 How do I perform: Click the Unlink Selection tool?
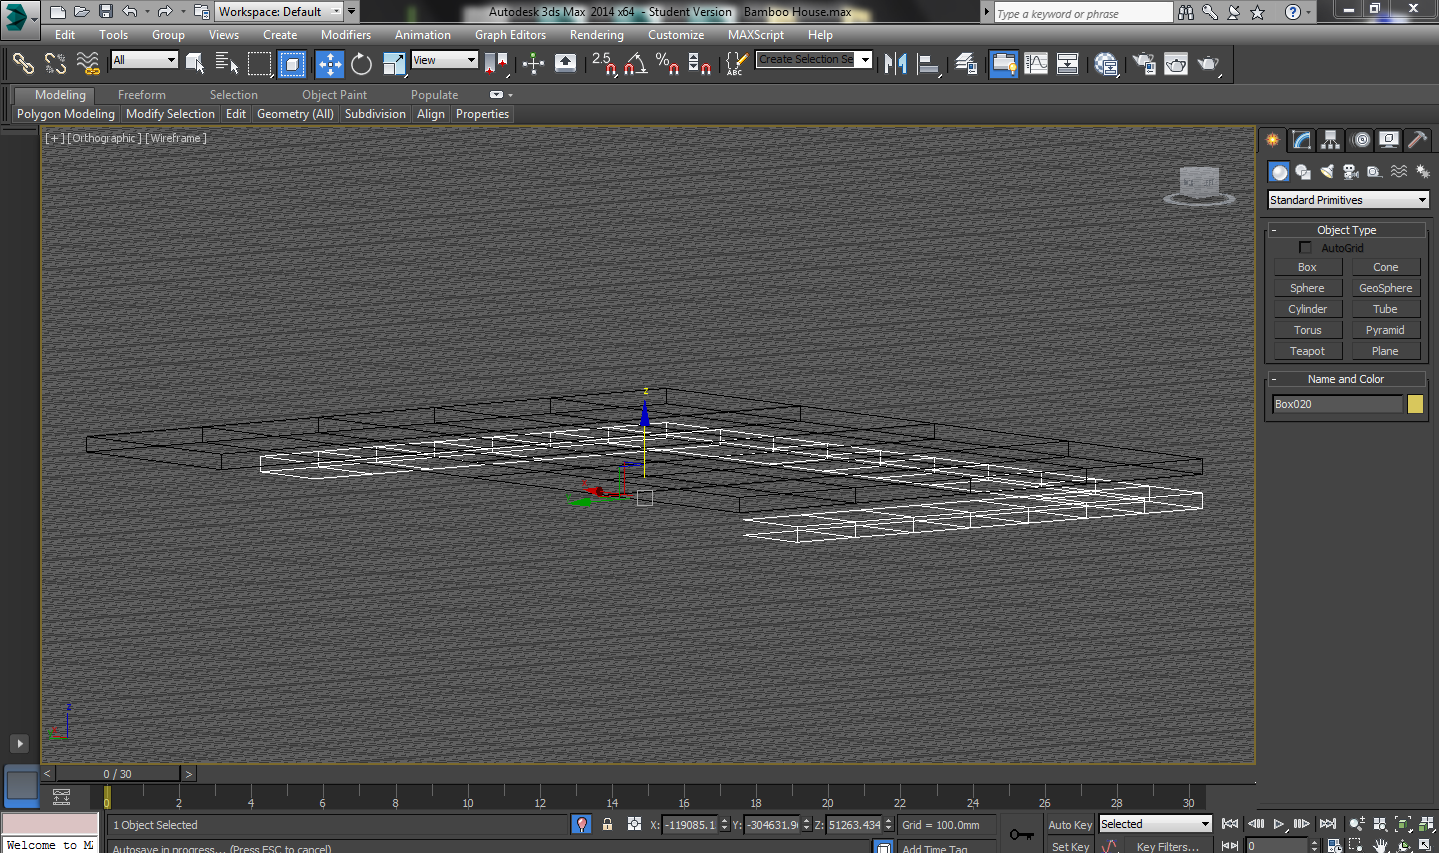[x=55, y=64]
